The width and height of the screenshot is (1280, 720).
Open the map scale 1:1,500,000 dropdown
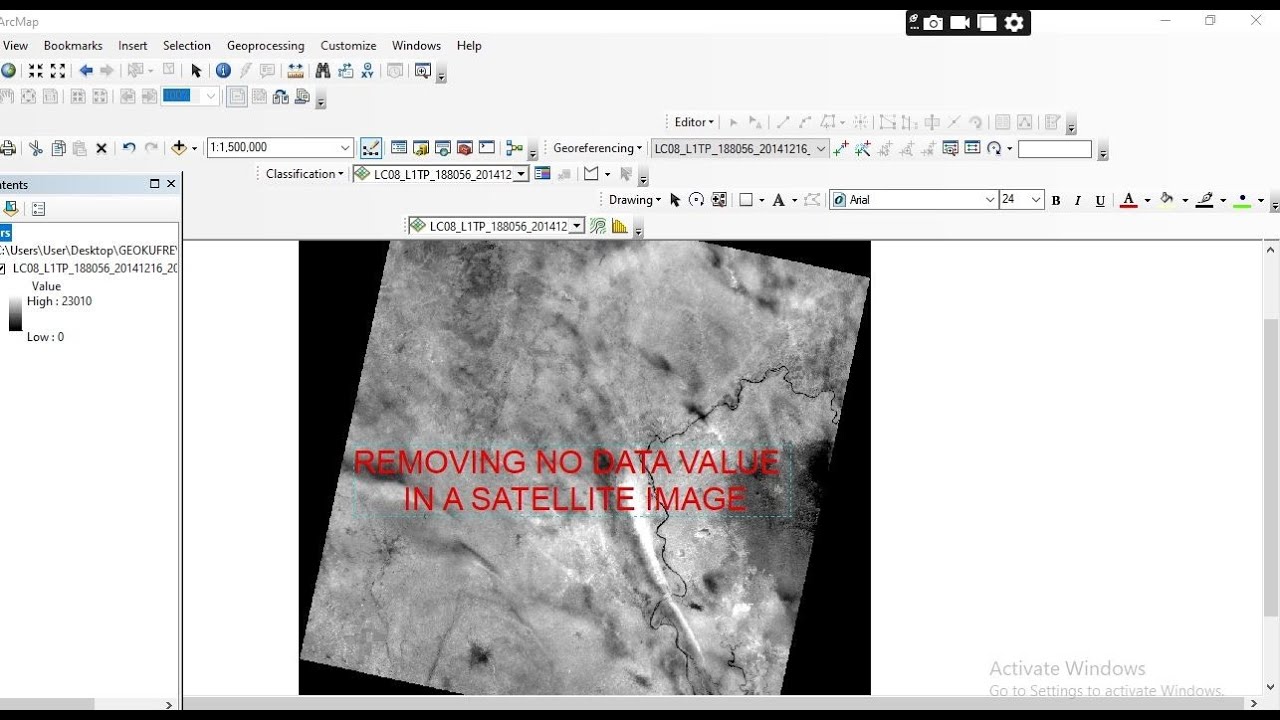pos(345,148)
